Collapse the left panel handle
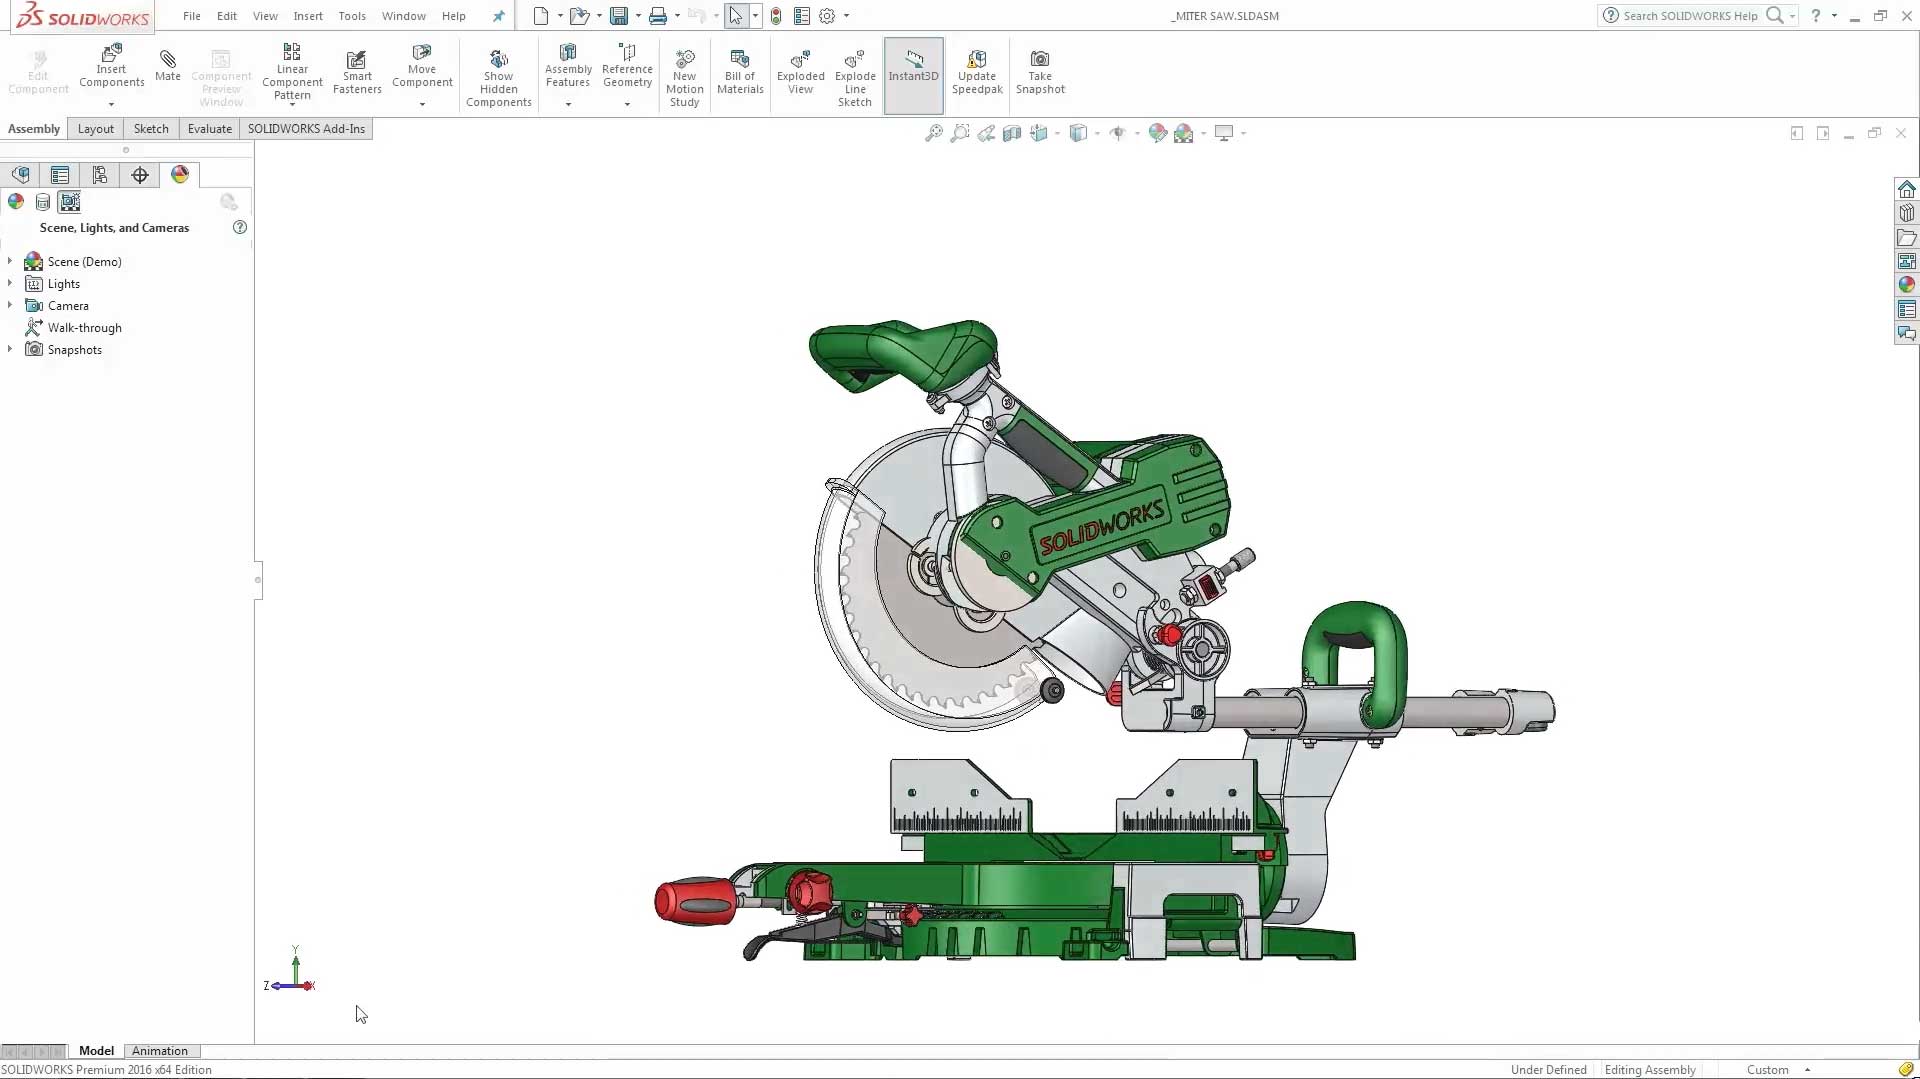Screen dimensions: 1920x1079 (258, 580)
